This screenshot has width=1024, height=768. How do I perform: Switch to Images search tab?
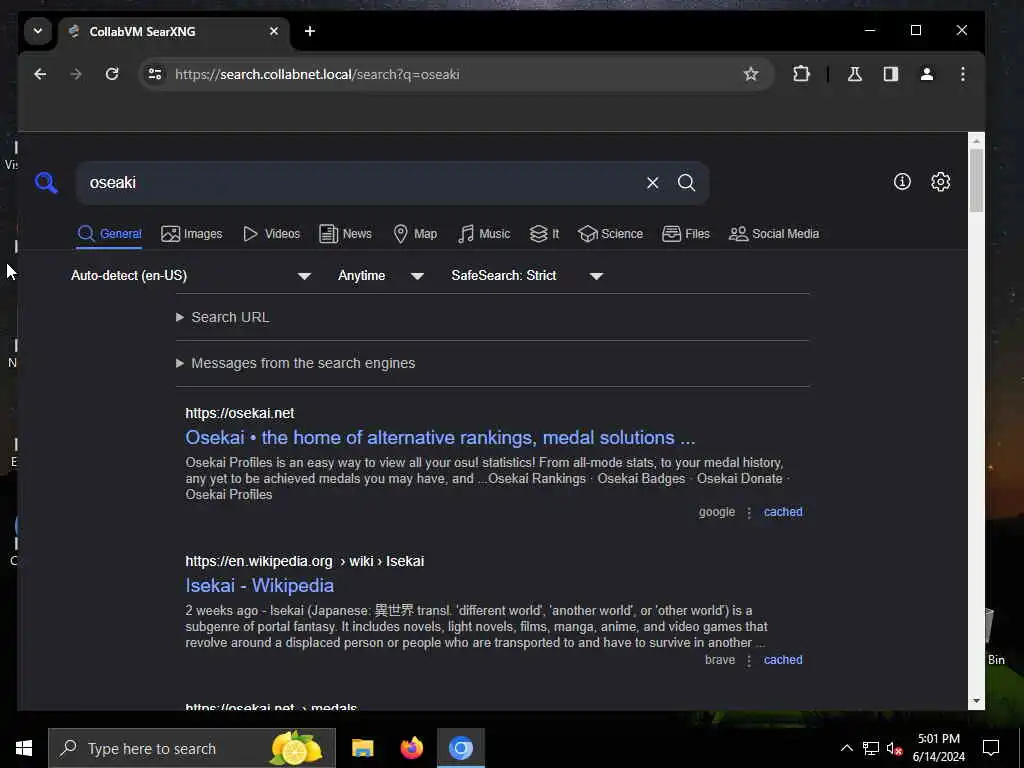[x=191, y=234]
